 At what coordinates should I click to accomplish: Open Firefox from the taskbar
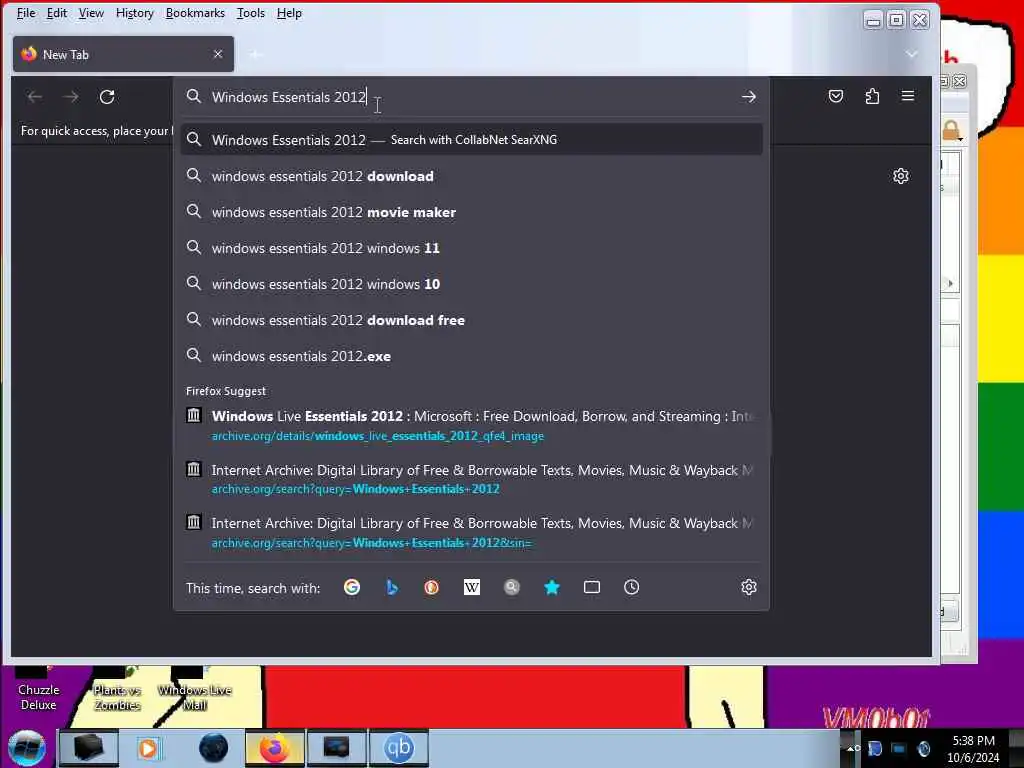point(275,748)
